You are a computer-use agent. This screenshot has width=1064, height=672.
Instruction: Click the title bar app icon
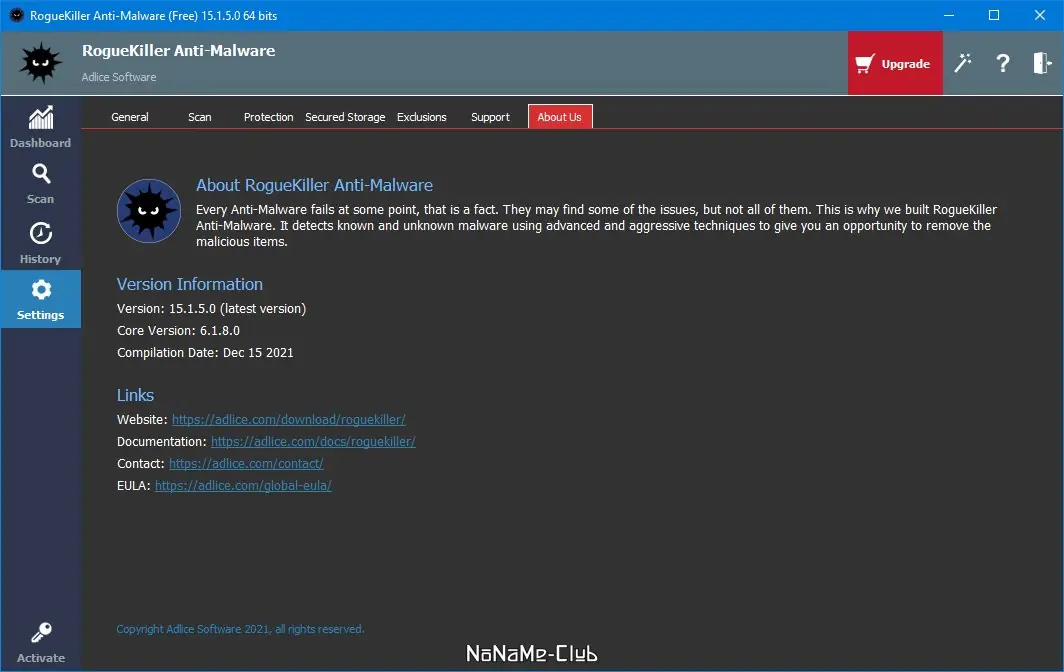16,15
